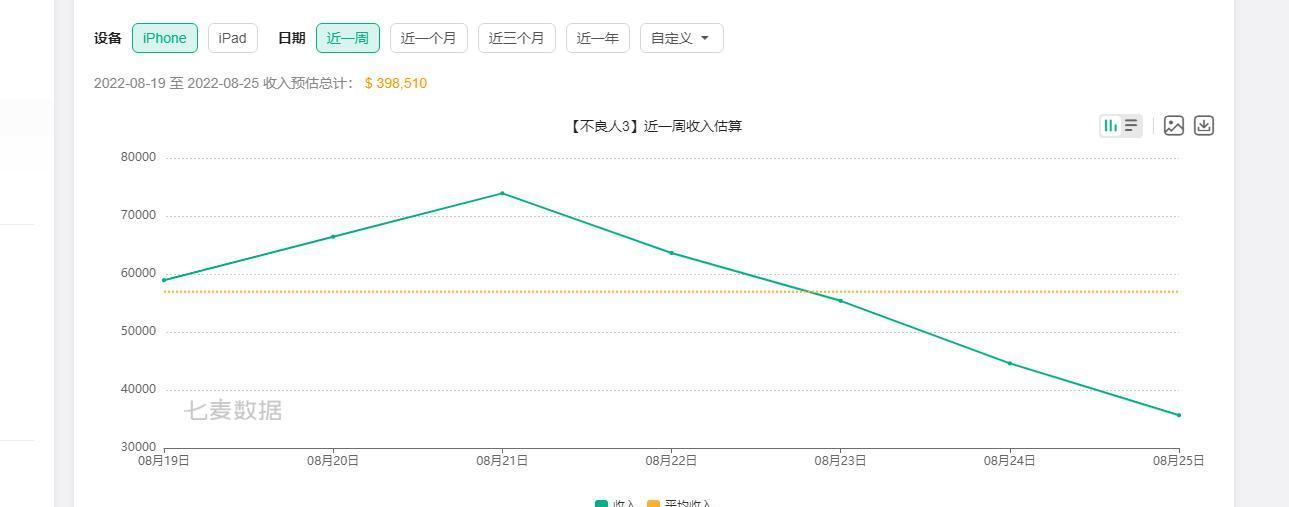
Task: Download the revenue data via export icon
Action: pyautogui.click(x=1204, y=126)
